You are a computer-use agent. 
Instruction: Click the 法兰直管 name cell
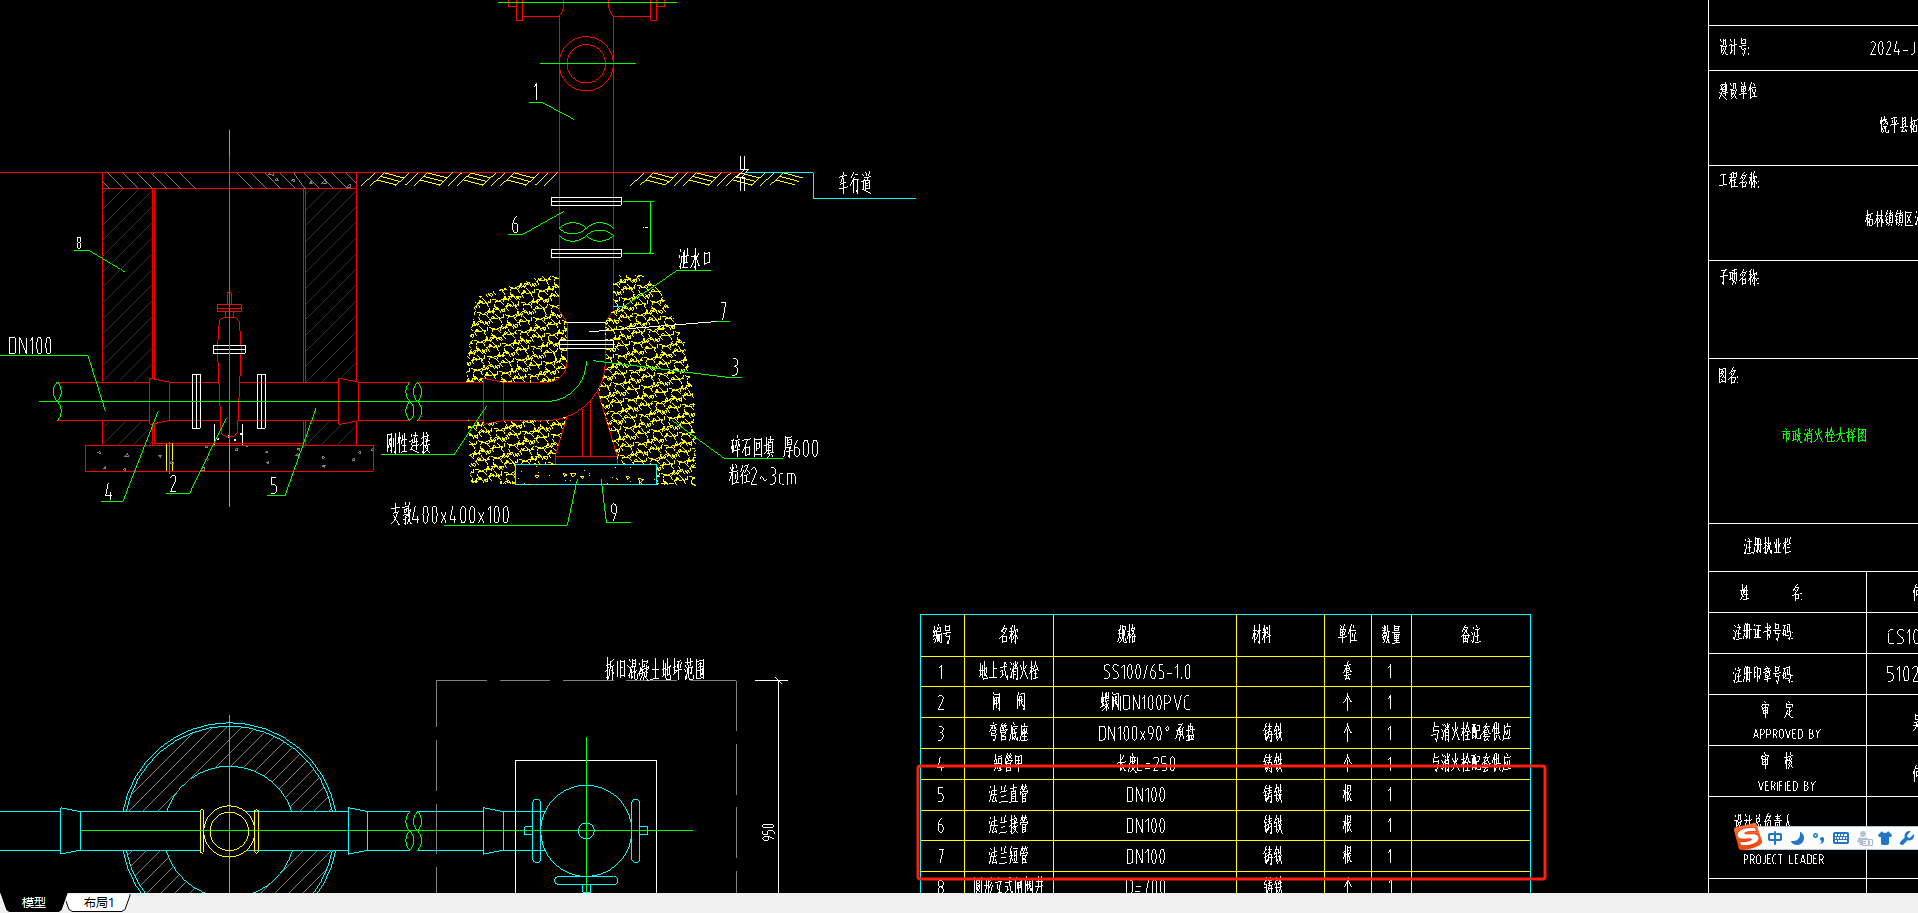click(x=1009, y=795)
